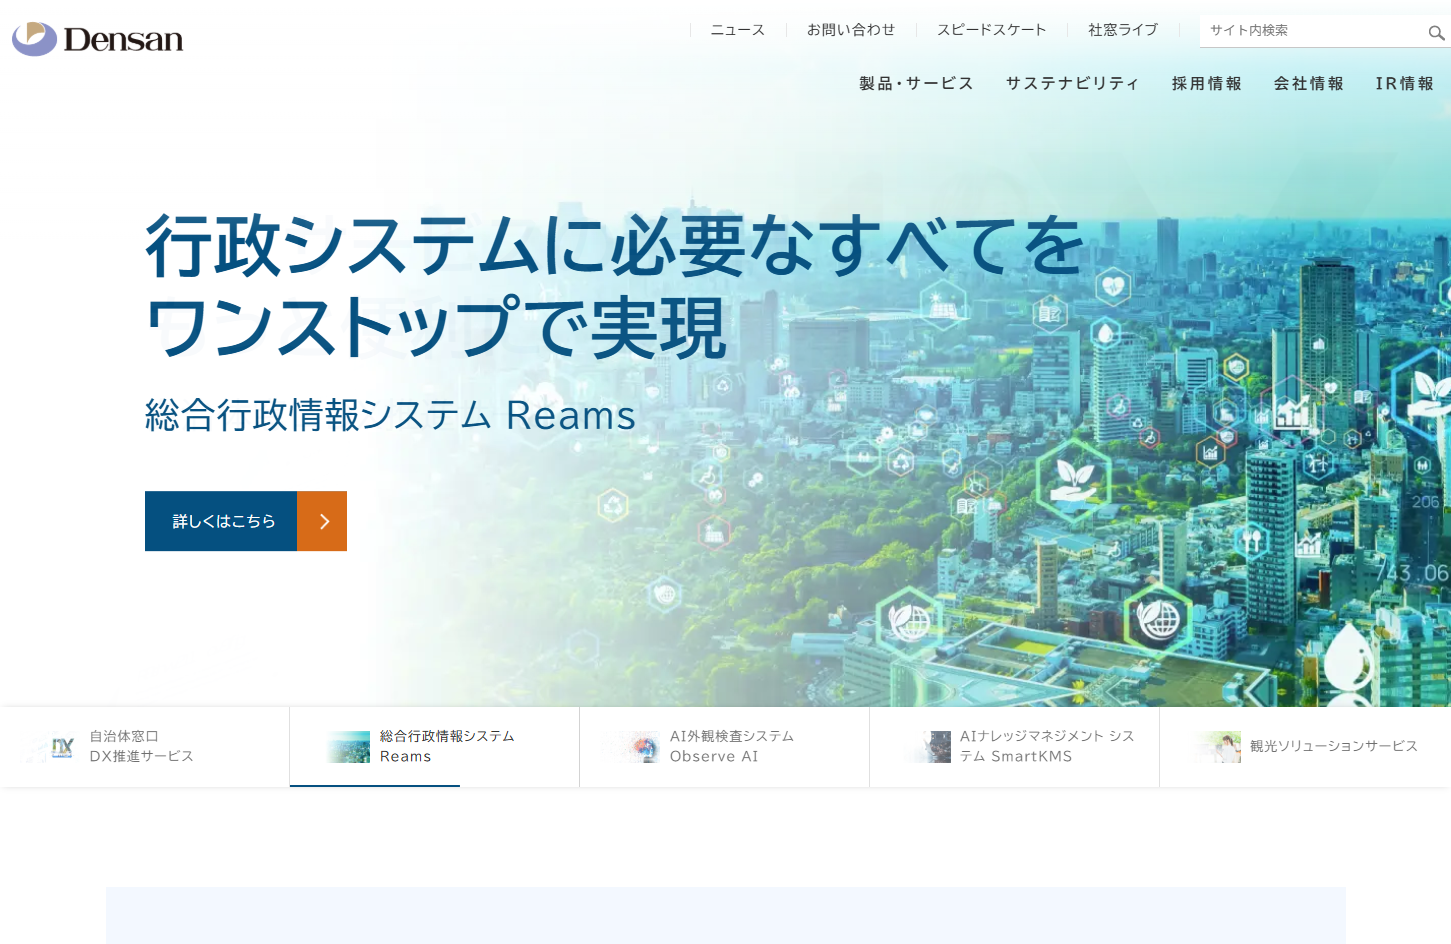Click the Densan logo
The height and width of the screenshot is (944, 1451).
tap(98, 39)
